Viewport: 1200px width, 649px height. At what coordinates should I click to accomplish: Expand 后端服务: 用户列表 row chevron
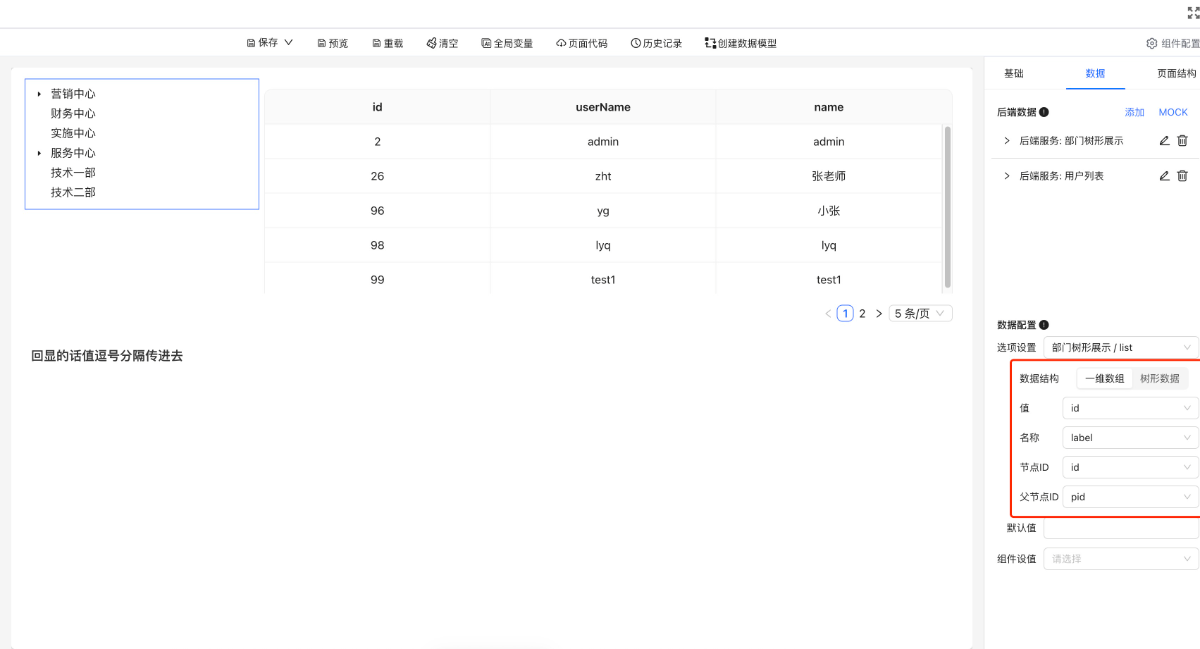point(1006,176)
